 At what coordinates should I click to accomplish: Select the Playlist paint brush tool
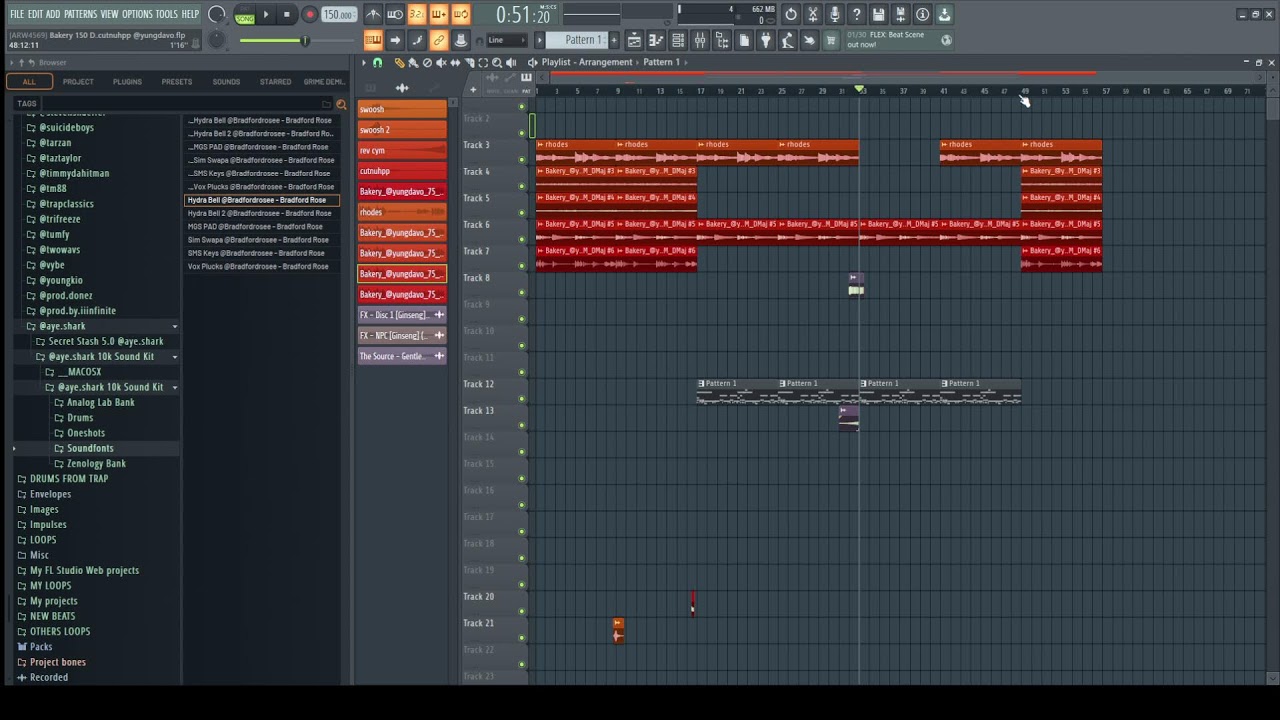(413, 63)
